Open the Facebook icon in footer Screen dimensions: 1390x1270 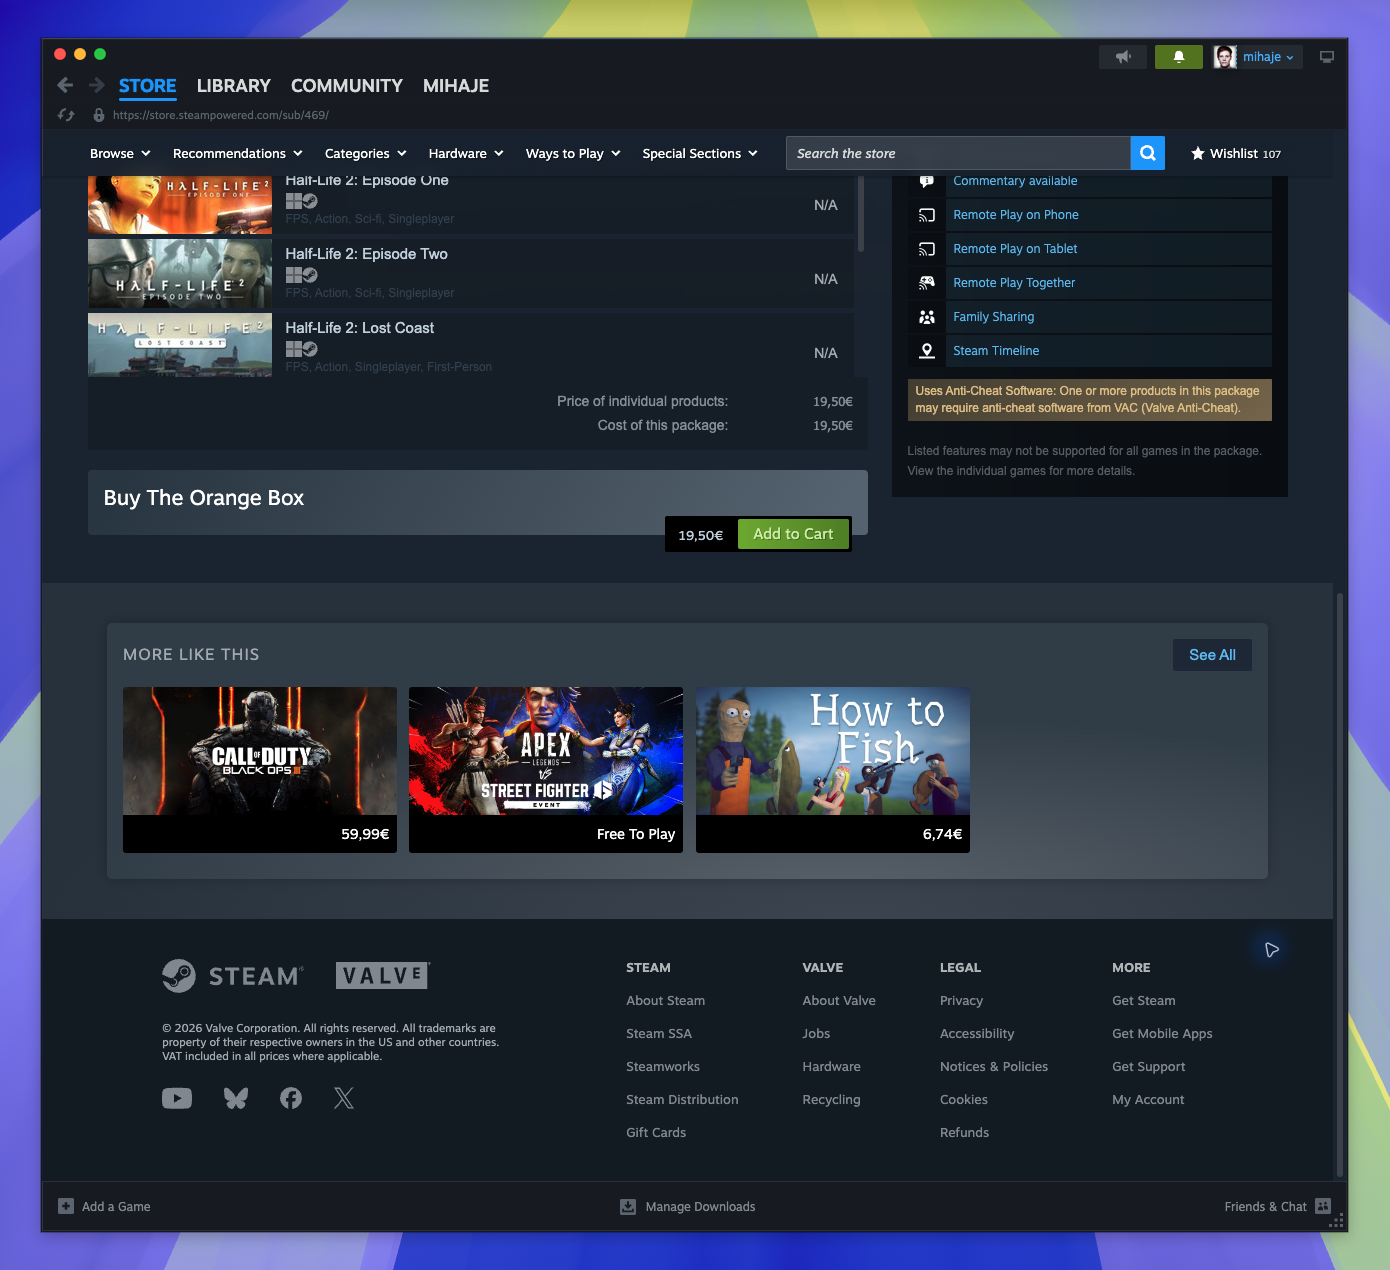(x=291, y=1098)
